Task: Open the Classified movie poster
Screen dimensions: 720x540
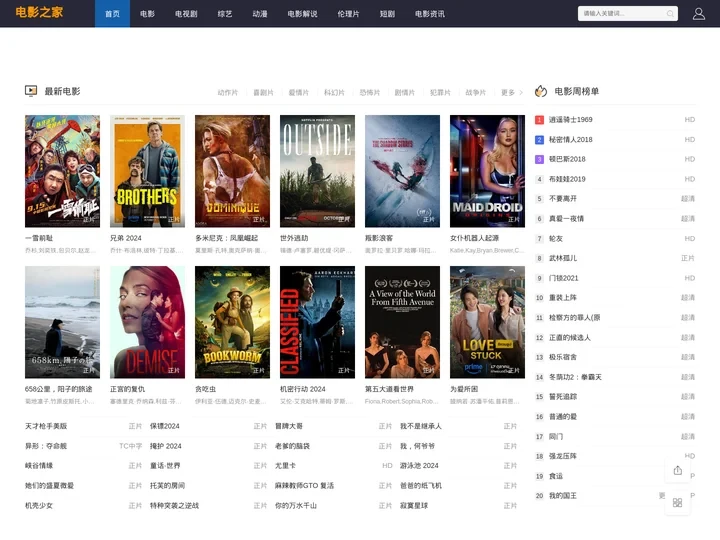Action: (317, 322)
